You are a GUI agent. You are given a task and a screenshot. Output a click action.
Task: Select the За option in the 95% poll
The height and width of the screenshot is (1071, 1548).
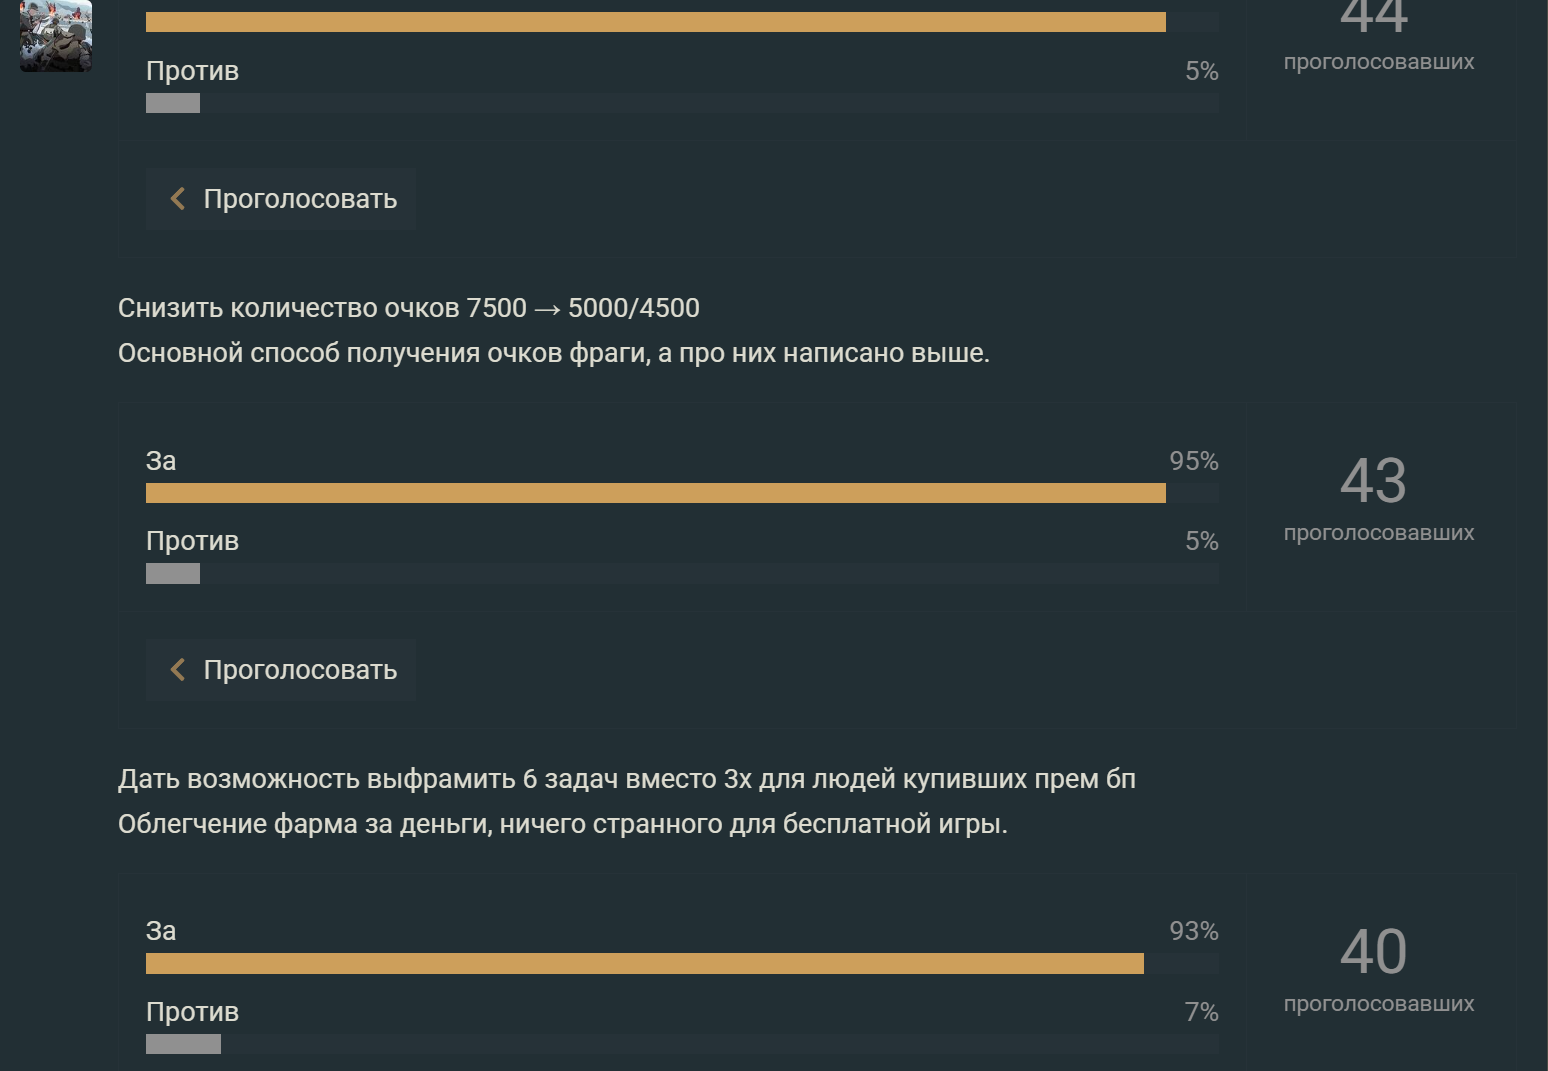[161, 461]
